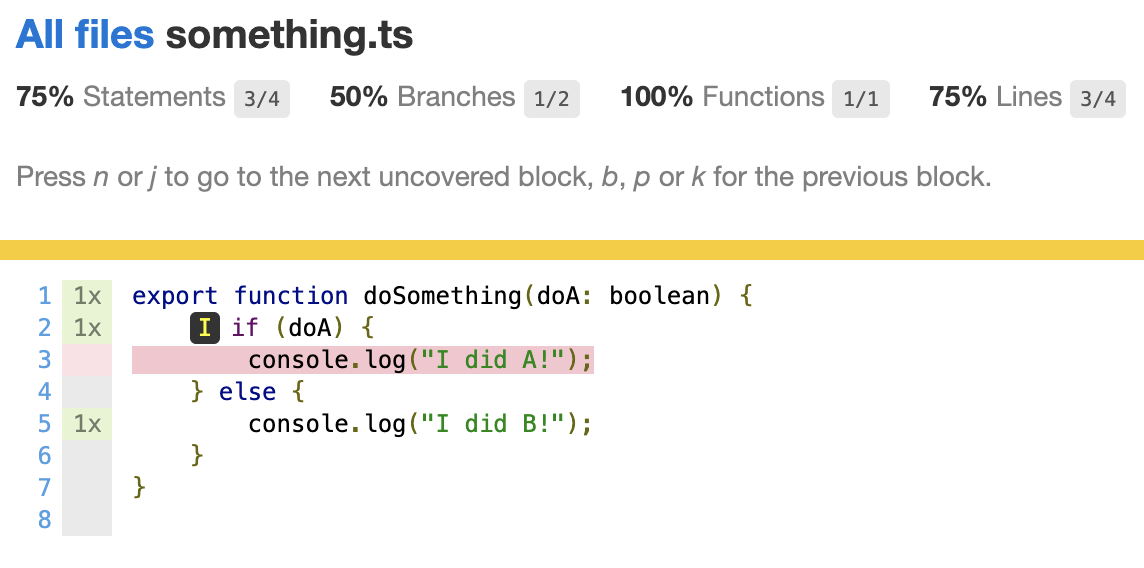
Task: Click line number 8
Action: point(45,520)
